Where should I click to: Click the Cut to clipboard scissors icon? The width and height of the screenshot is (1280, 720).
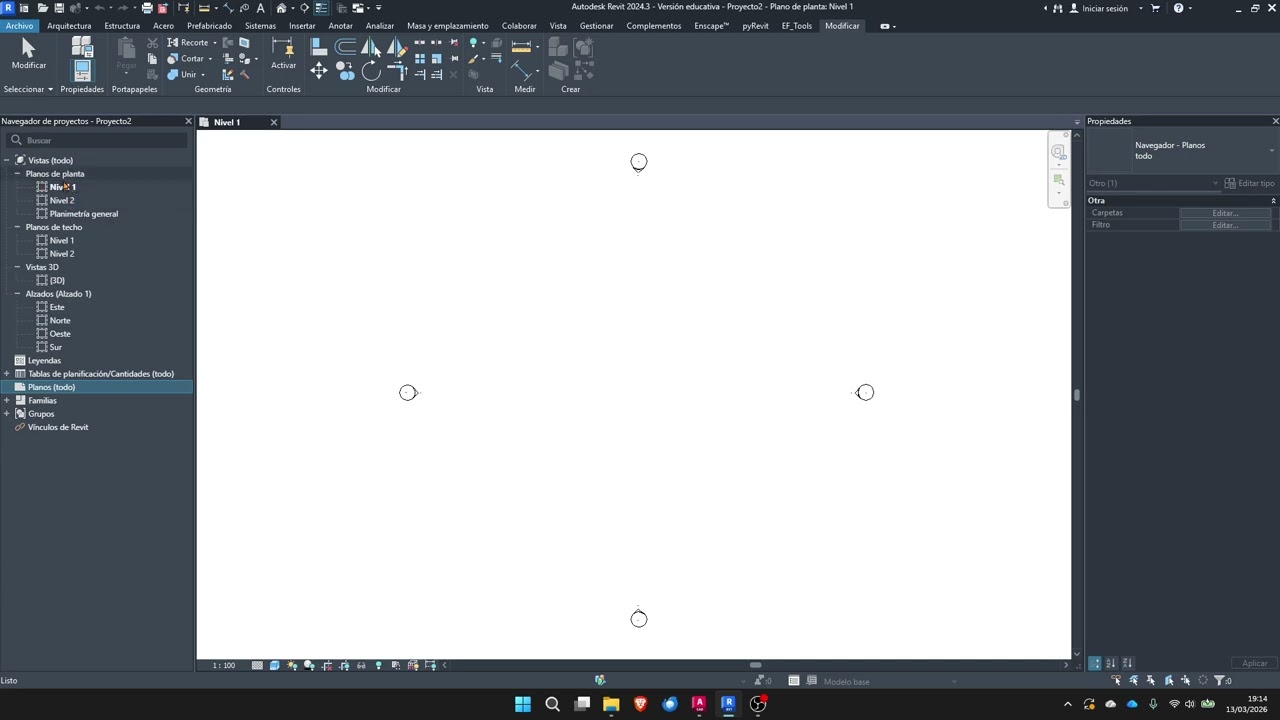[152, 43]
